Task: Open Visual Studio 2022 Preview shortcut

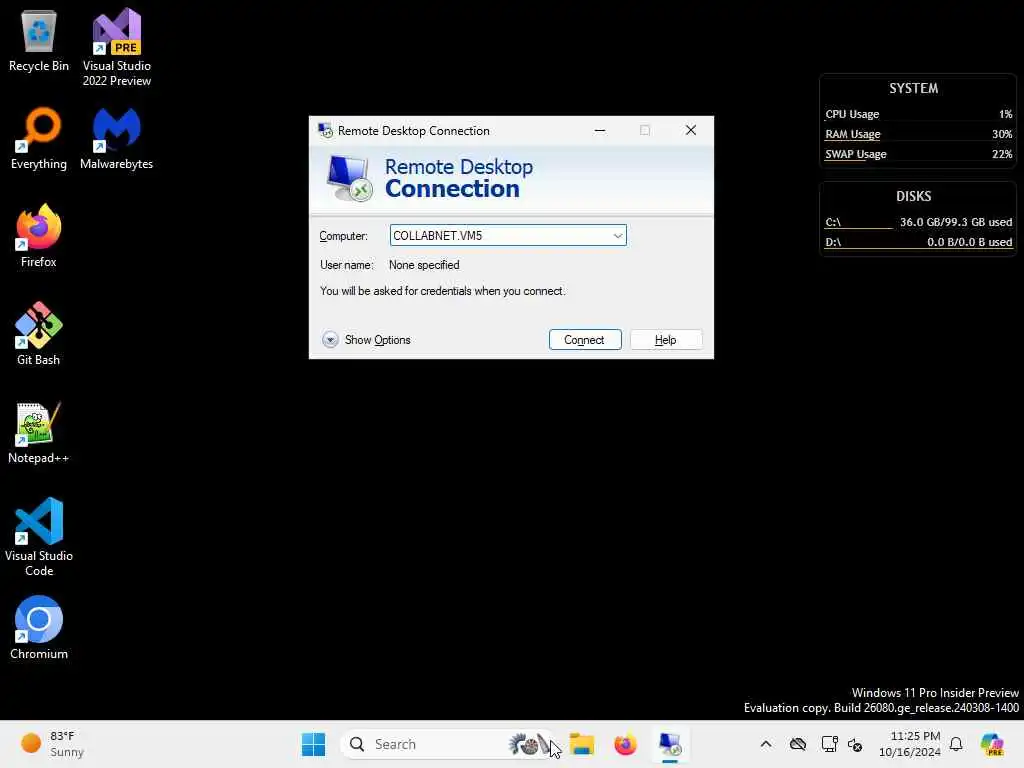Action: tap(116, 47)
